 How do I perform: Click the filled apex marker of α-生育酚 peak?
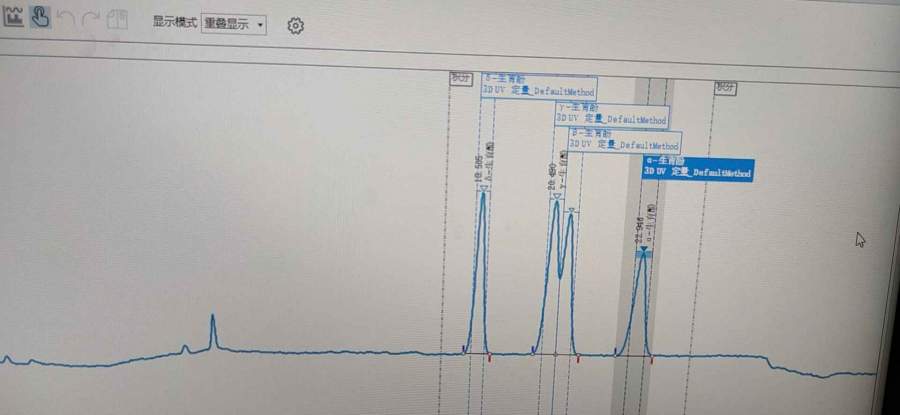(x=644, y=249)
